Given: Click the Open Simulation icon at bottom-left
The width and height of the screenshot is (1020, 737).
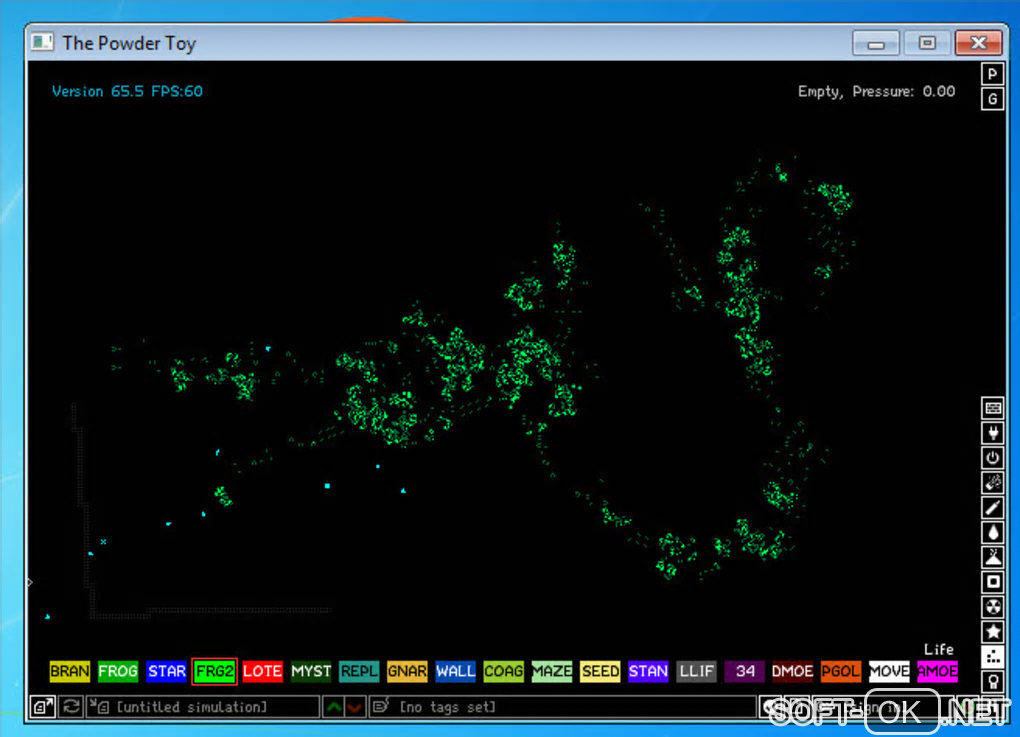Looking at the screenshot, I should point(43,706).
